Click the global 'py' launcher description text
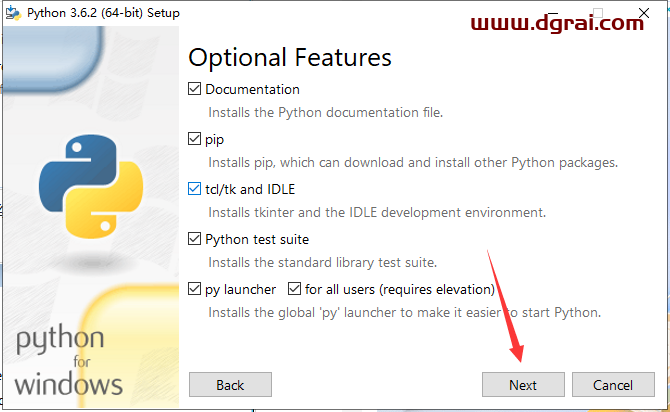This screenshot has width=670, height=412. pyautogui.click(x=404, y=312)
